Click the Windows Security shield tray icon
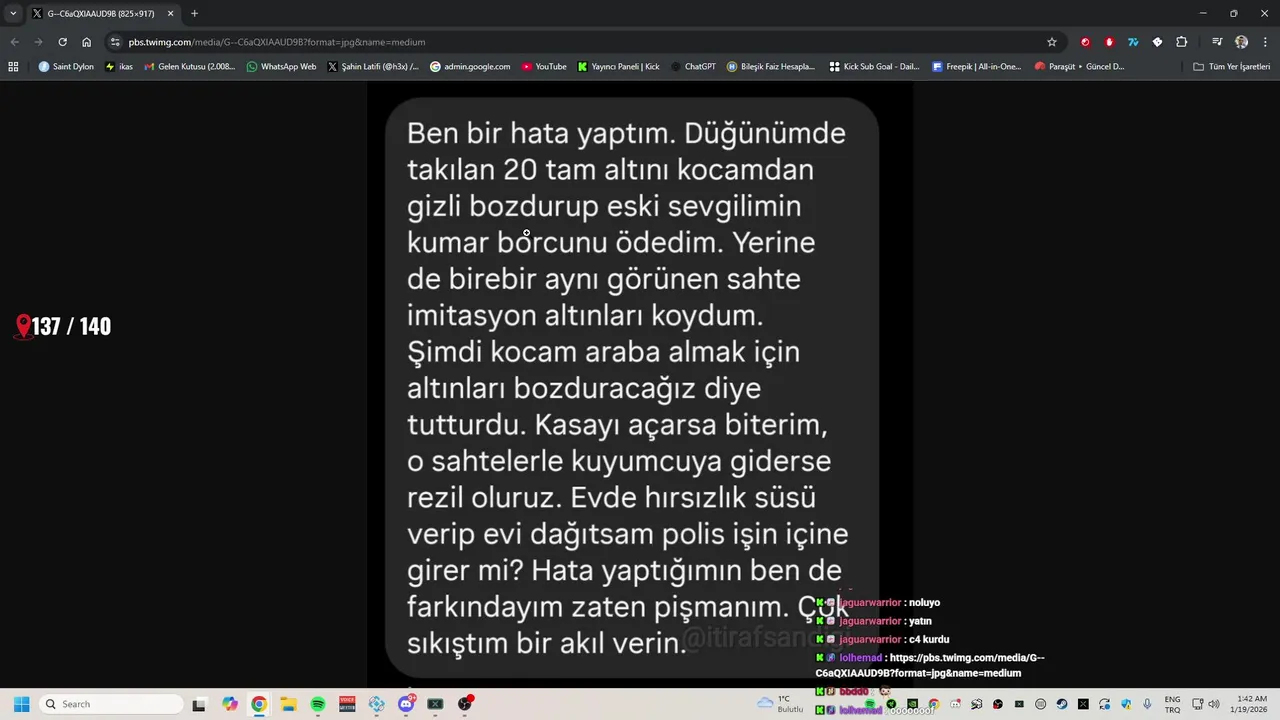The width and height of the screenshot is (1280, 720). (1126, 704)
